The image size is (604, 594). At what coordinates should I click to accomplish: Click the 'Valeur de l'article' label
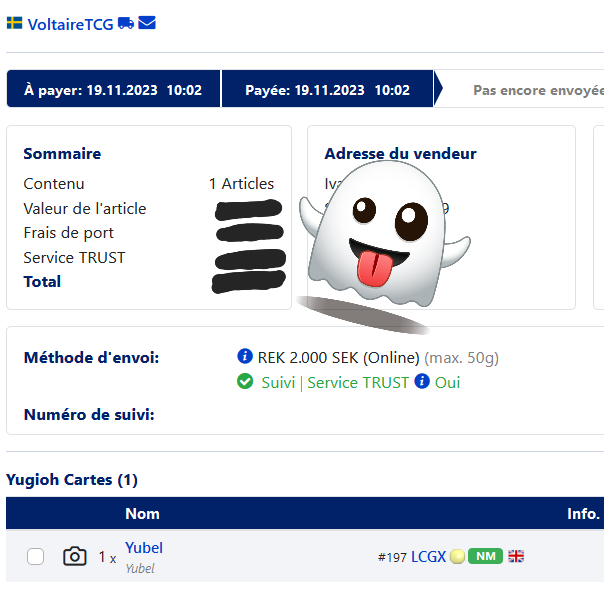coord(85,208)
